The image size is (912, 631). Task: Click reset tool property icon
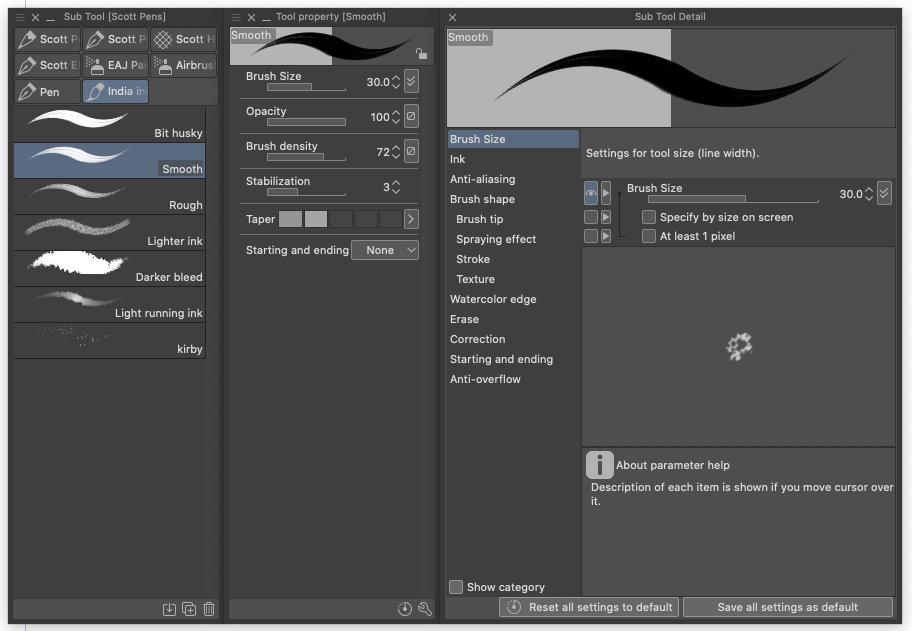pyautogui.click(x=404, y=609)
